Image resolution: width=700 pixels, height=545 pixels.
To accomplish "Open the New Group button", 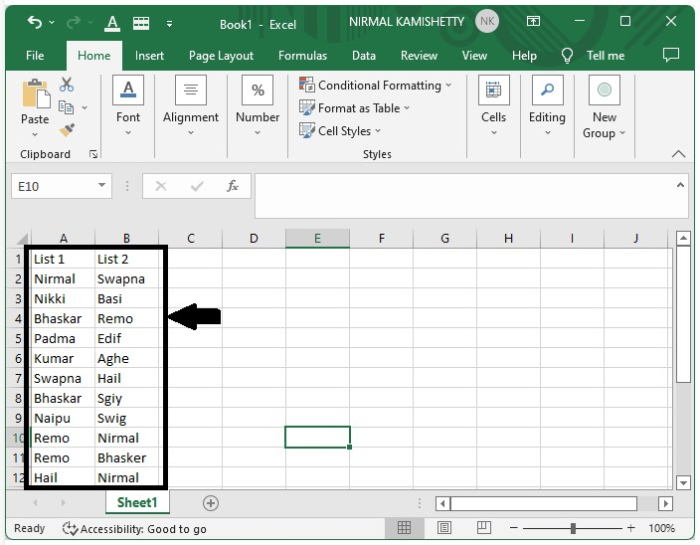I will click(x=604, y=107).
